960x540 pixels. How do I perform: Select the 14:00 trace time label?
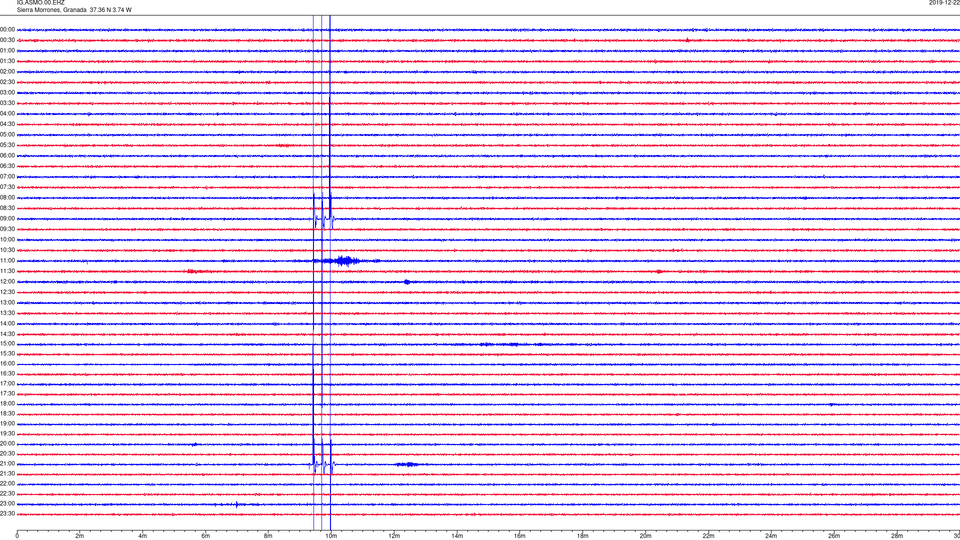7,324
